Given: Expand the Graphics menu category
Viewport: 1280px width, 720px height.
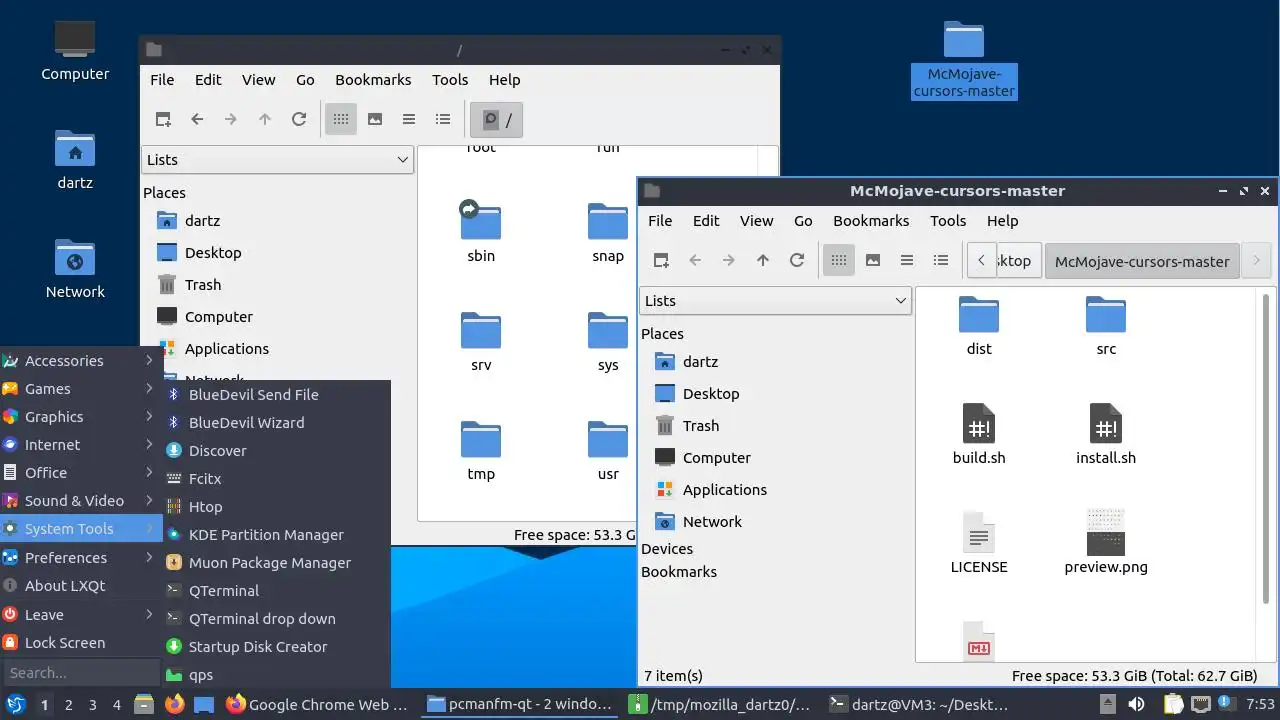Looking at the screenshot, I should (81, 416).
